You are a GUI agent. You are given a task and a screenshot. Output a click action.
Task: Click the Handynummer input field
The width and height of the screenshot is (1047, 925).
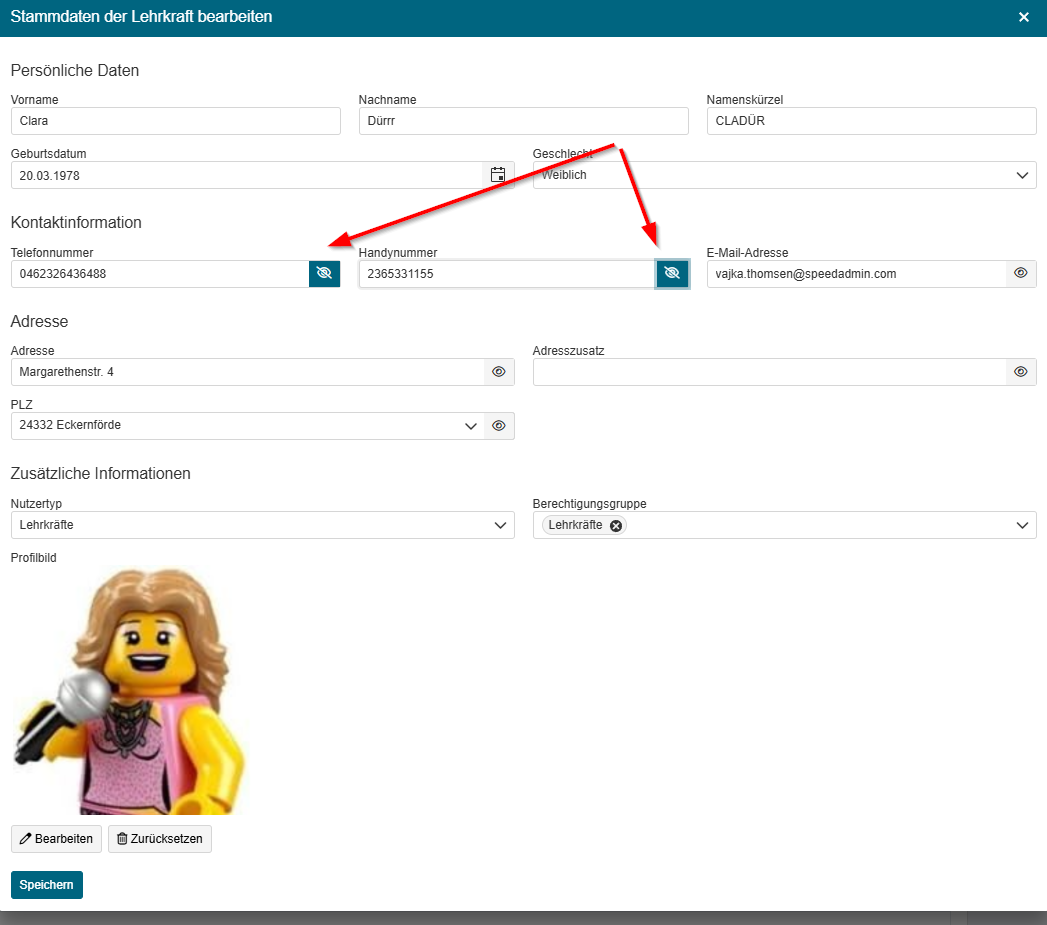point(507,274)
